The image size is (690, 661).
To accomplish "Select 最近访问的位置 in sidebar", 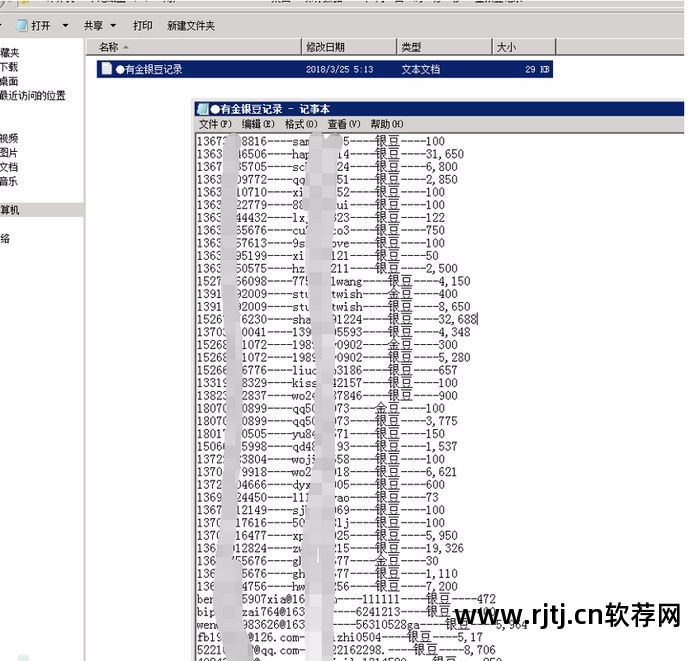I will [33, 95].
